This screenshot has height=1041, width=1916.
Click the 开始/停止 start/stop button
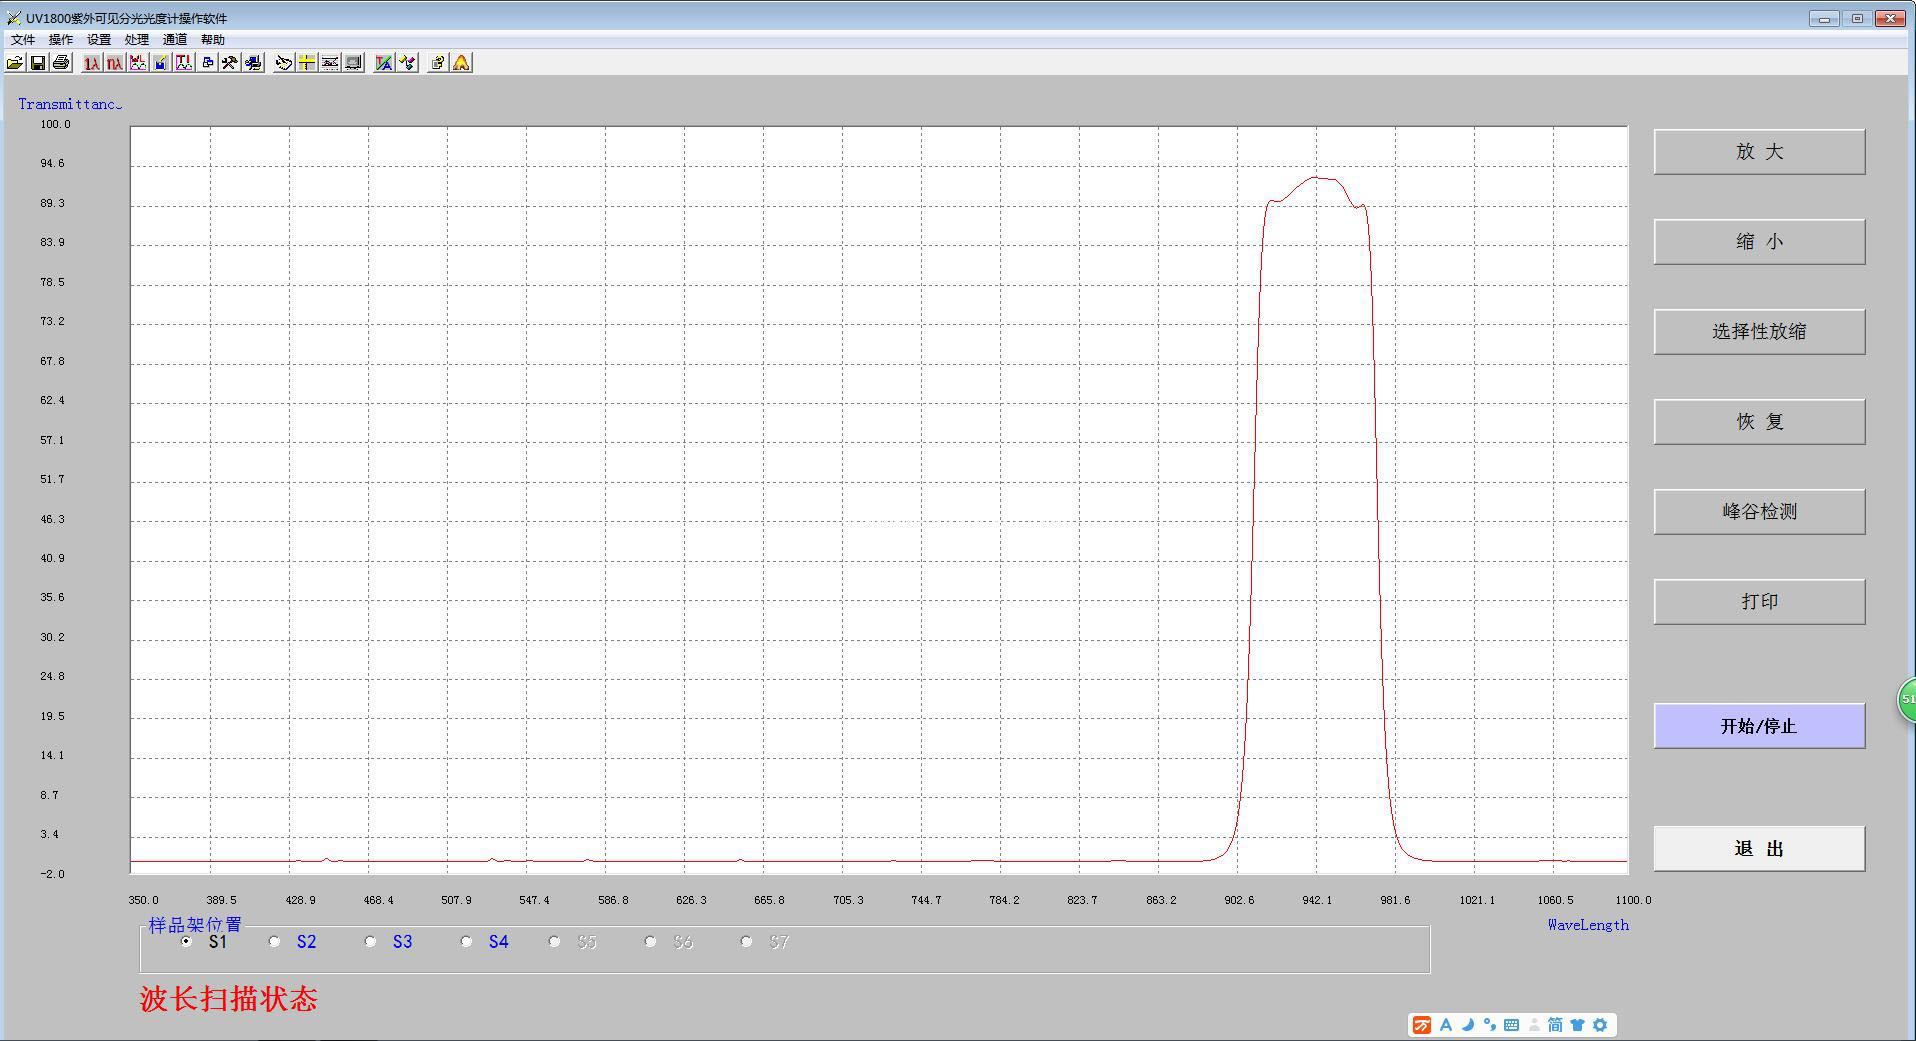pos(1759,726)
